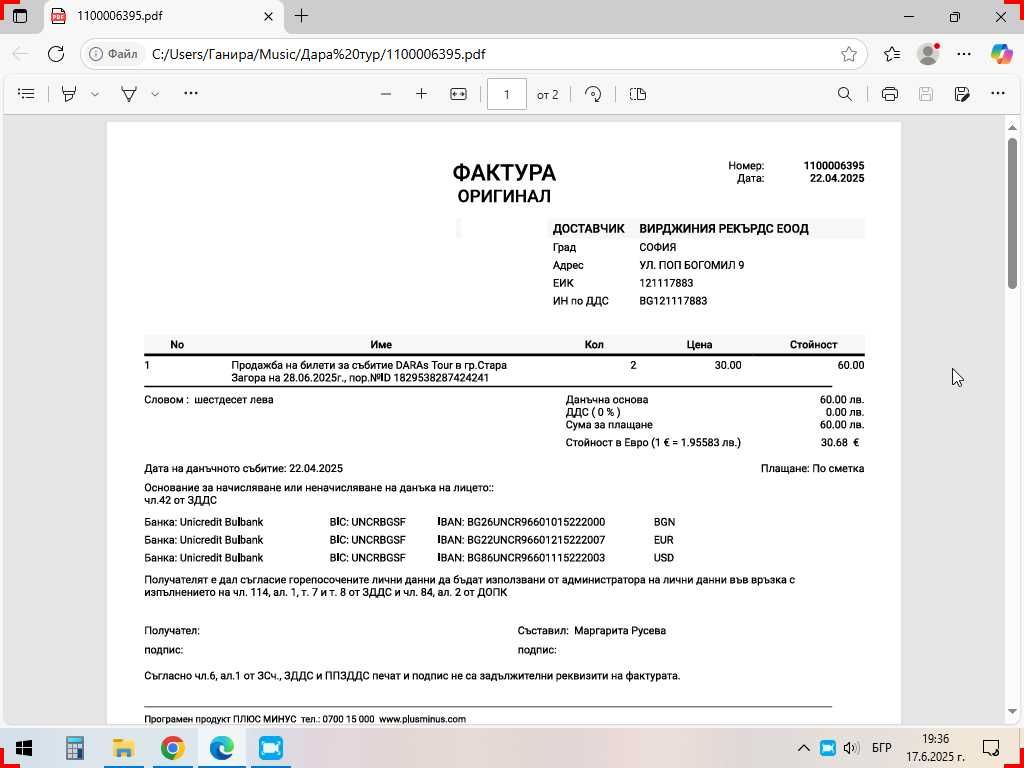Viewport: 1024px width, 768px height.
Task: Toggle the page view layout button
Action: pyautogui.click(x=638, y=94)
